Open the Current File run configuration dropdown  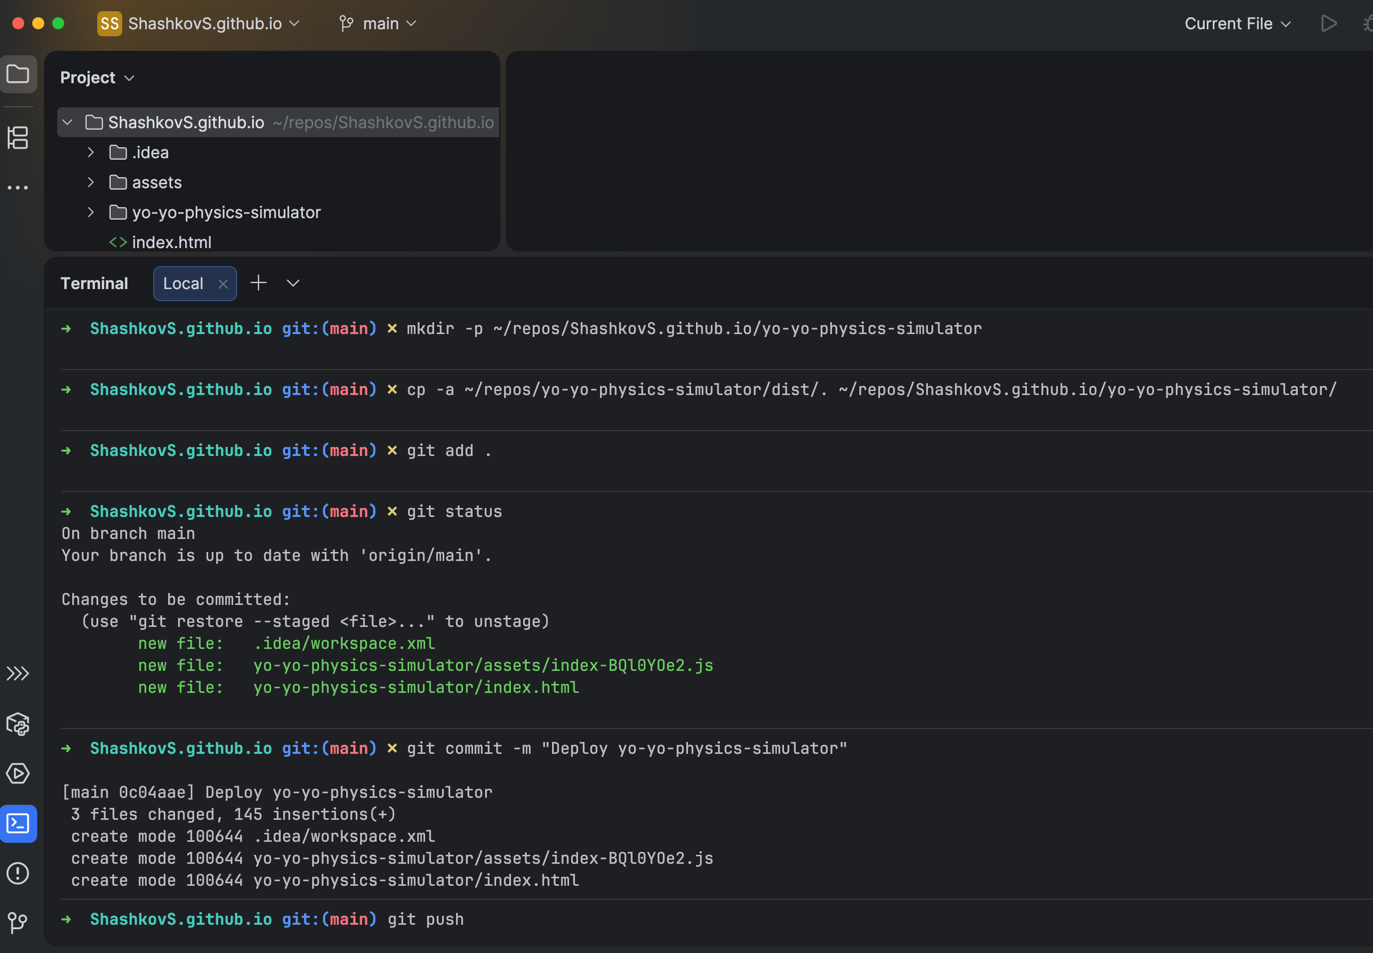(1237, 23)
